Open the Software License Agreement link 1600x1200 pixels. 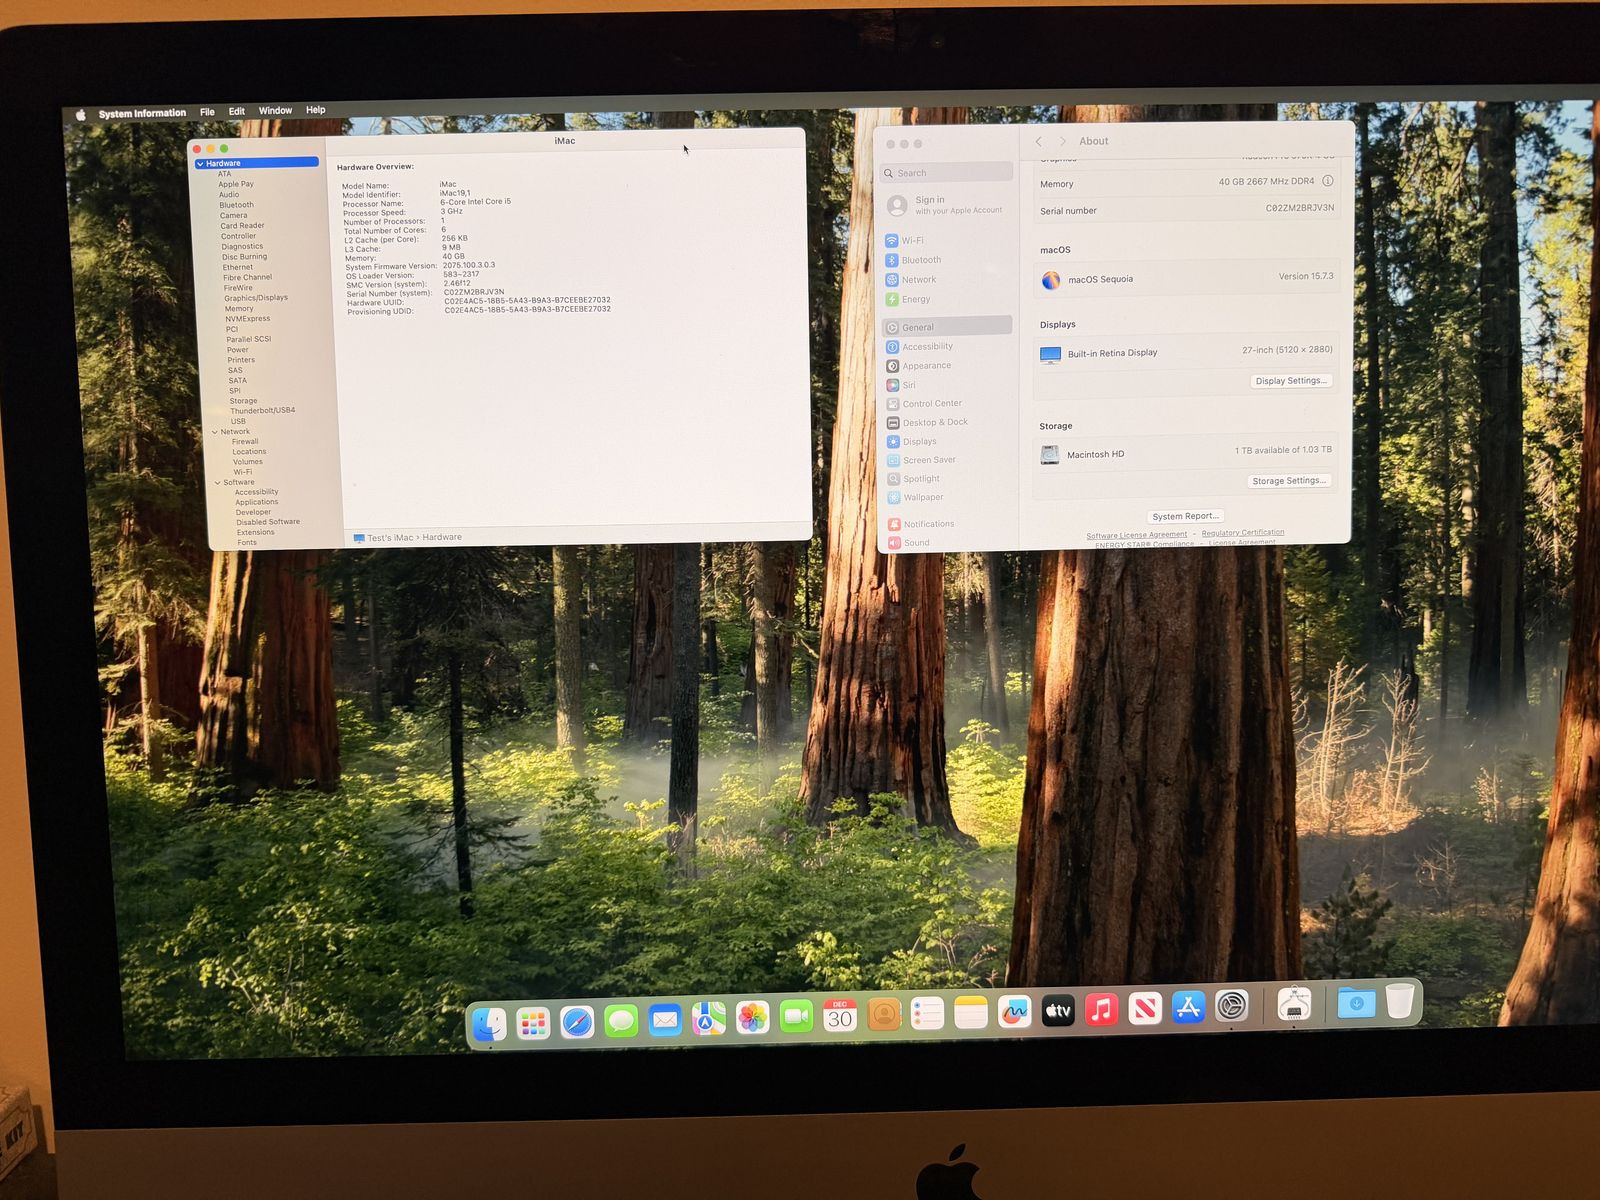coord(1136,535)
